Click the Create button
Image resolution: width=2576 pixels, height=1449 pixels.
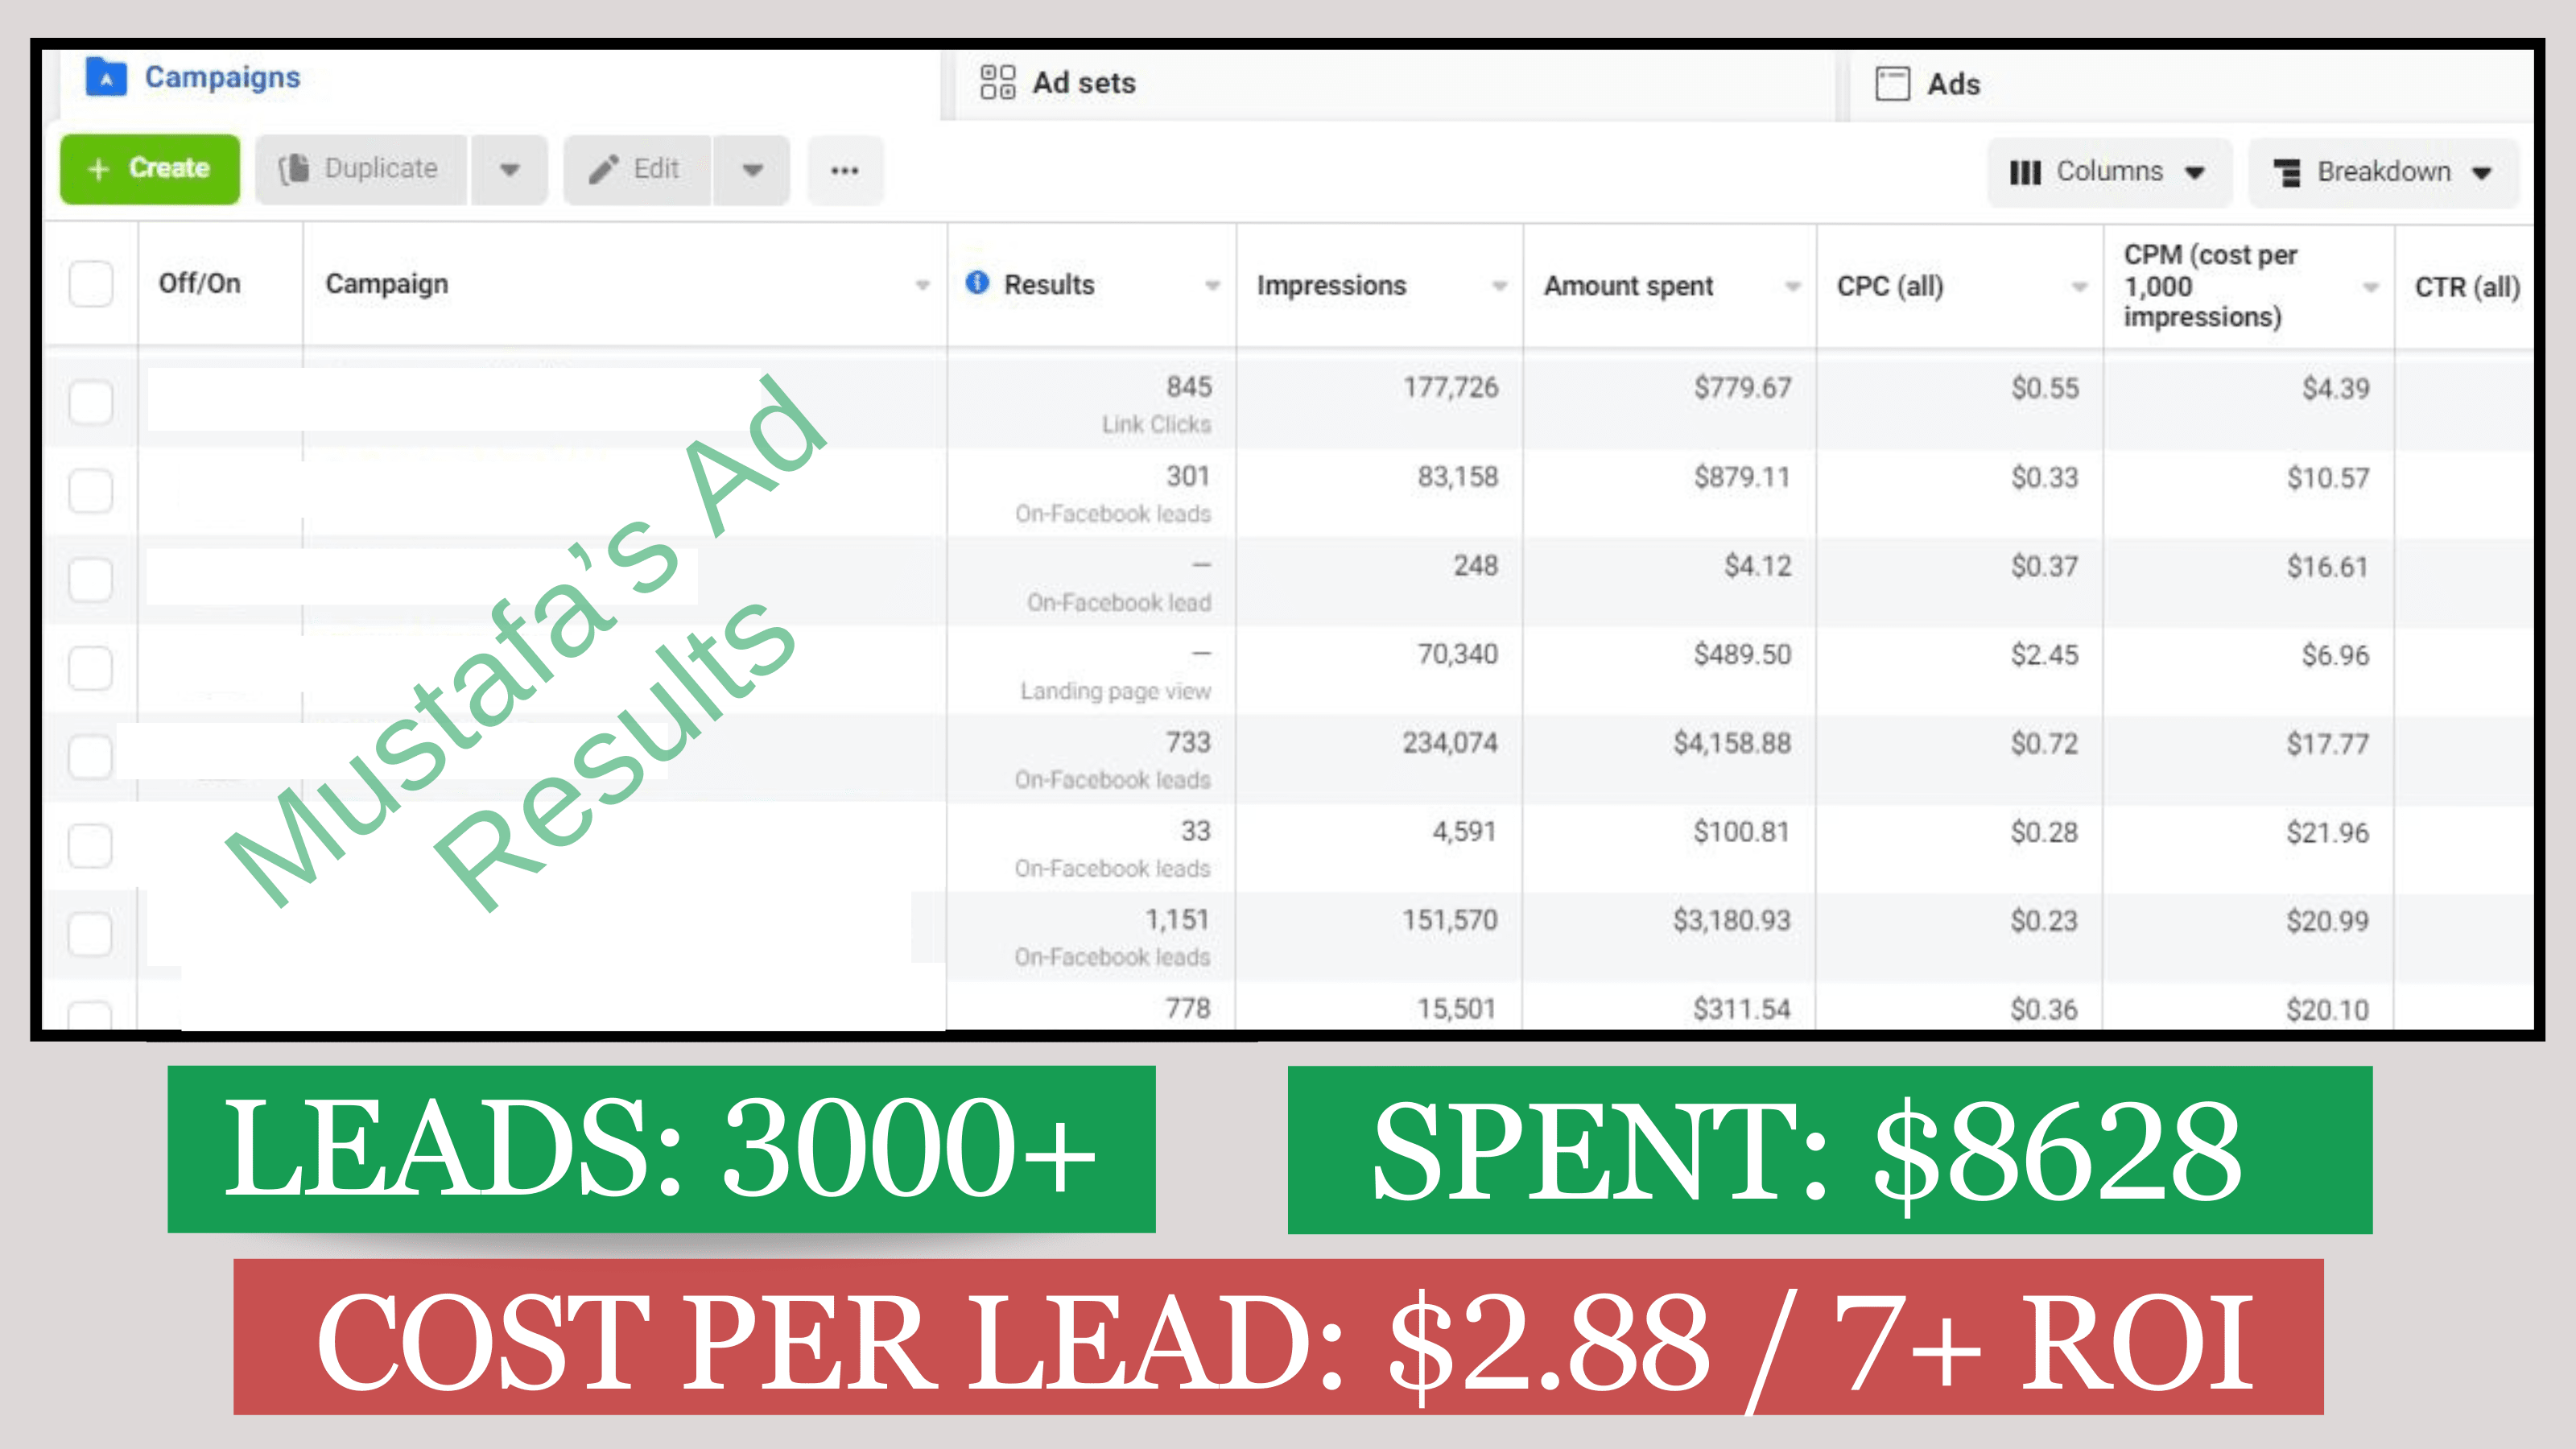coord(147,170)
